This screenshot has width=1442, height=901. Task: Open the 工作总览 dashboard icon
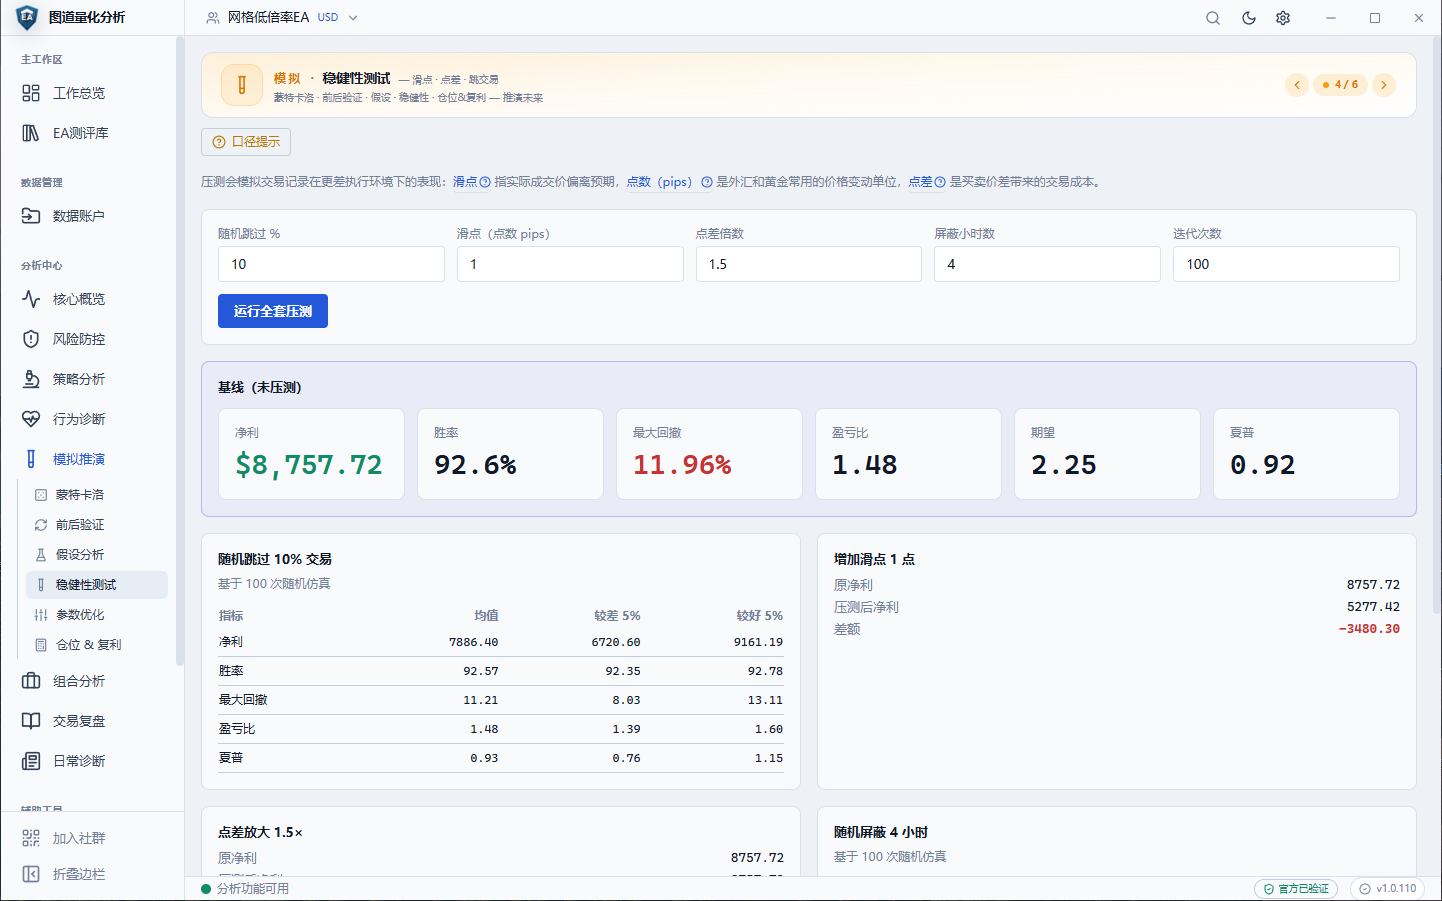(x=31, y=93)
